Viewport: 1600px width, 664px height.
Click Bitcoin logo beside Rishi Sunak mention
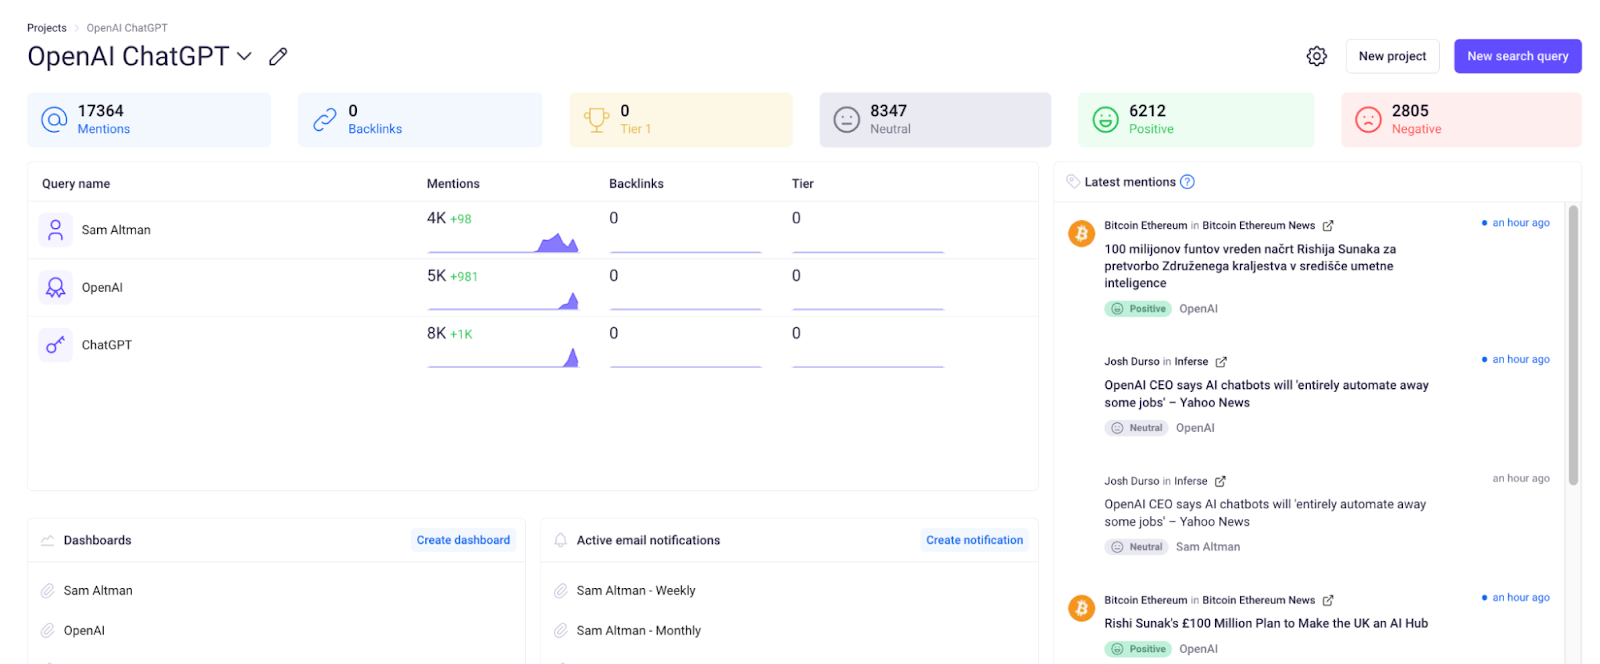(1081, 608)
